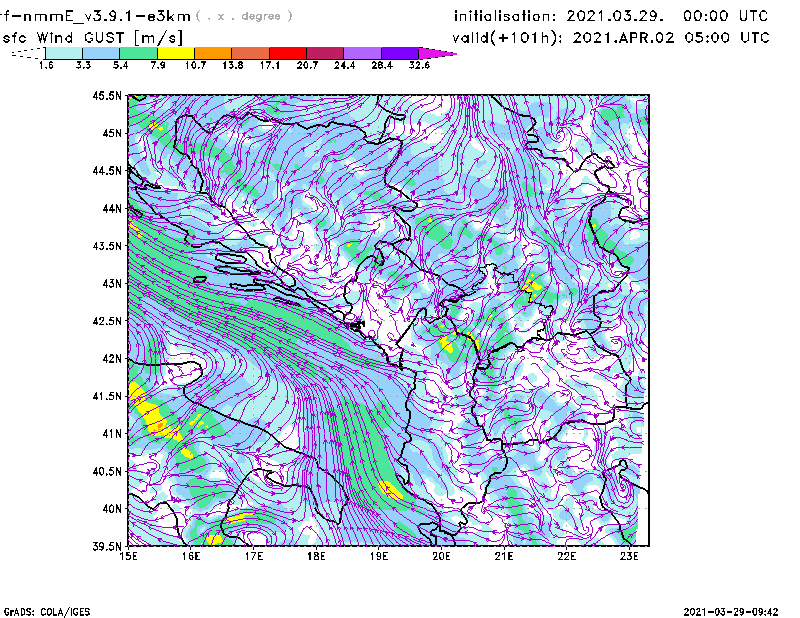The height and width of the screenshot is (618, 800).
Task: Click the '40.5N' latitude label
Action: 107,472
